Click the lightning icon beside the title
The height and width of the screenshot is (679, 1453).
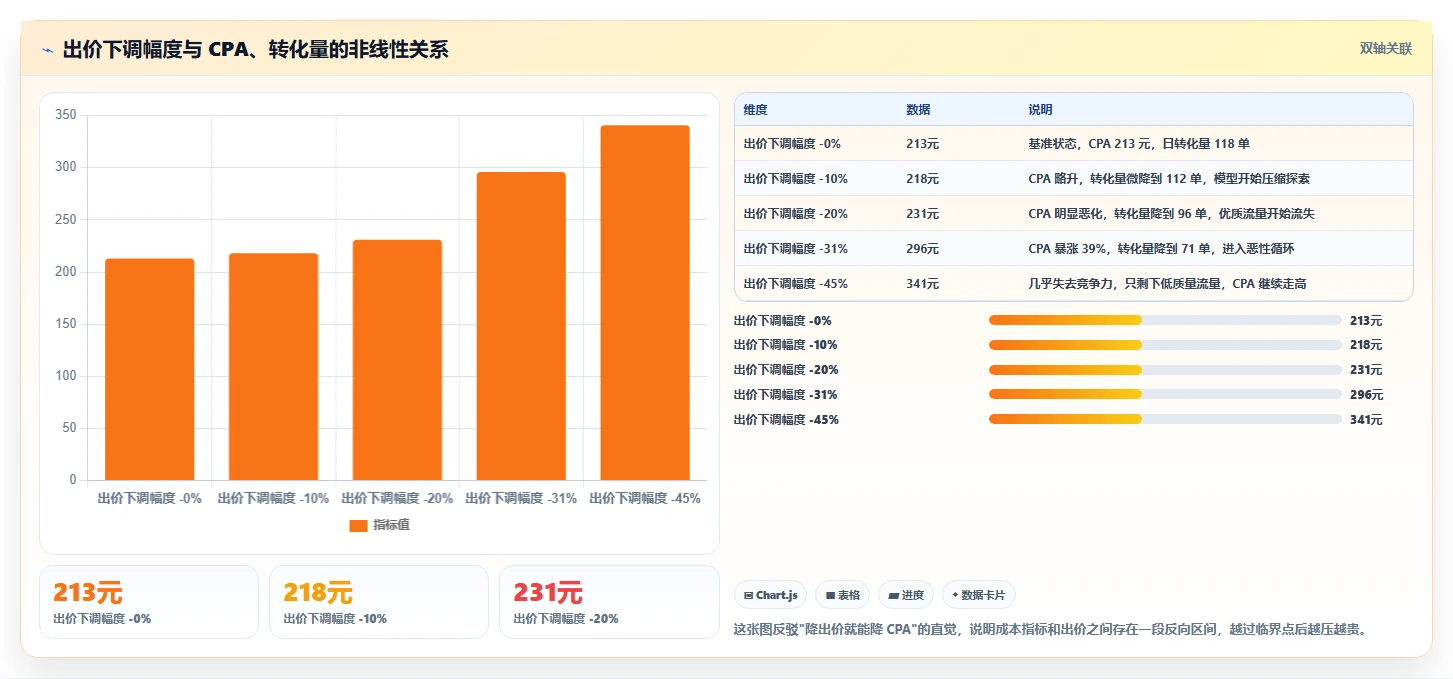point(47,50)
